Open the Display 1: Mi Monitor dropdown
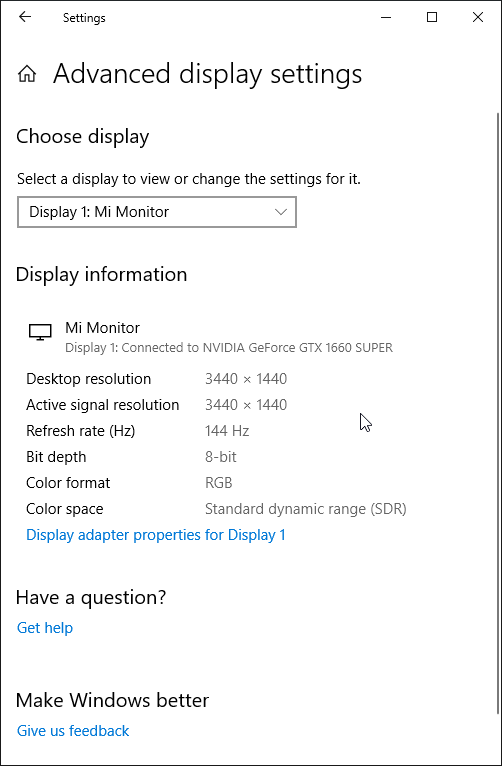This screenshot has width=502, height=766. (x=157, y=212)
